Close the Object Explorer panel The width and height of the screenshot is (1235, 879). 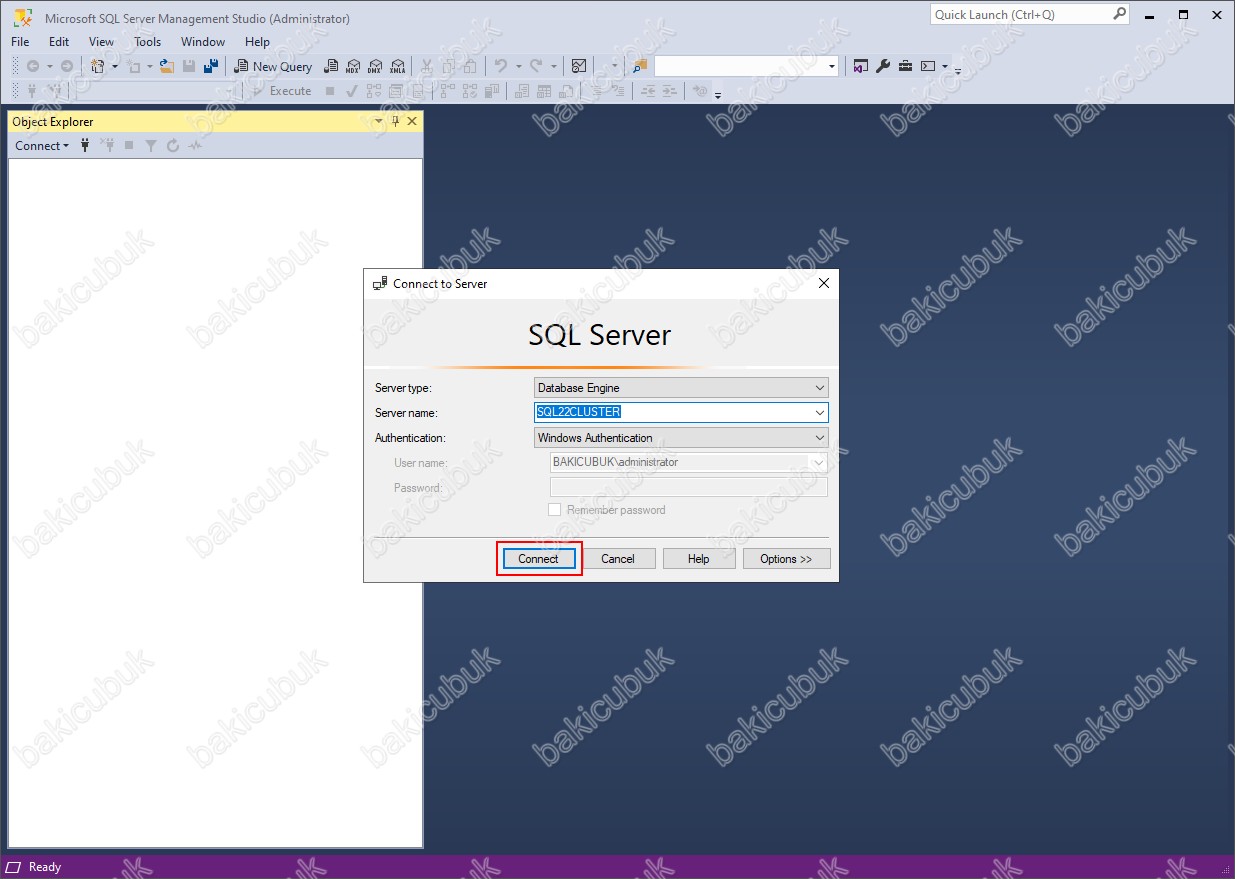pos(411,121)
